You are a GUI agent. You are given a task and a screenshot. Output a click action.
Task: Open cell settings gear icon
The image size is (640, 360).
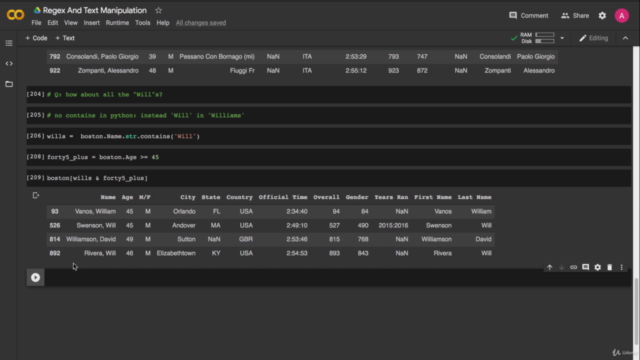point(598,267)
